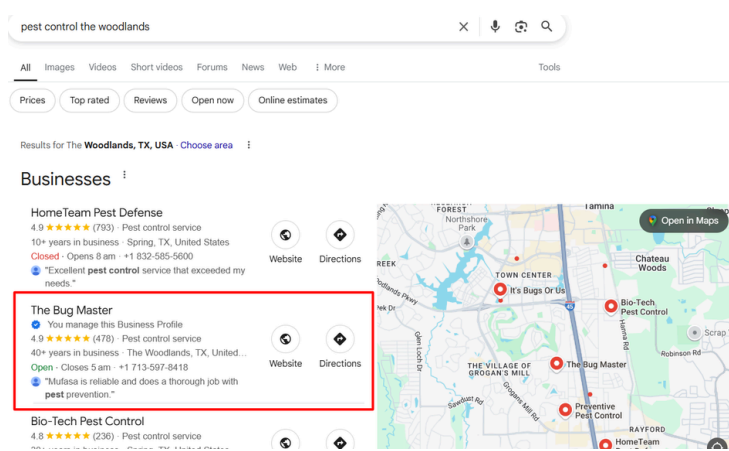Click into the pest control search field
Image resolution: width=729 pixels, height=451 pixels.
click(x=230, y=27)
